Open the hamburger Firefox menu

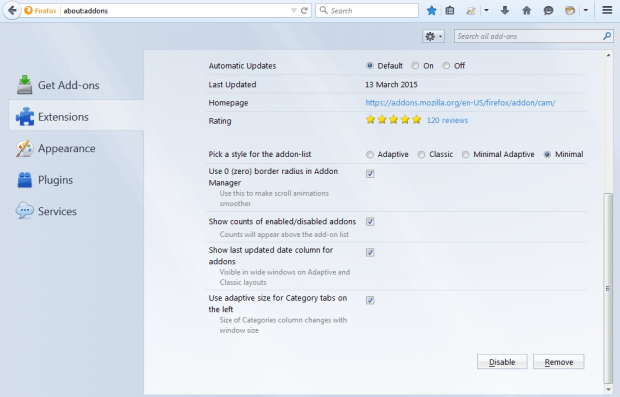coord(607,10)
